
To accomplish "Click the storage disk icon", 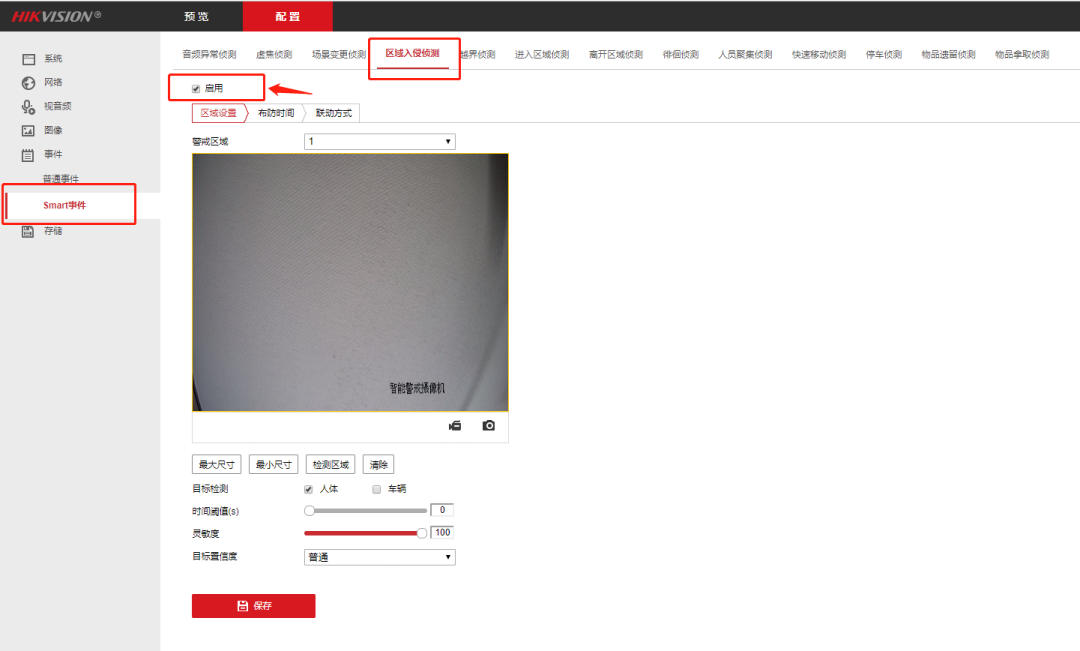I will 29,231.
